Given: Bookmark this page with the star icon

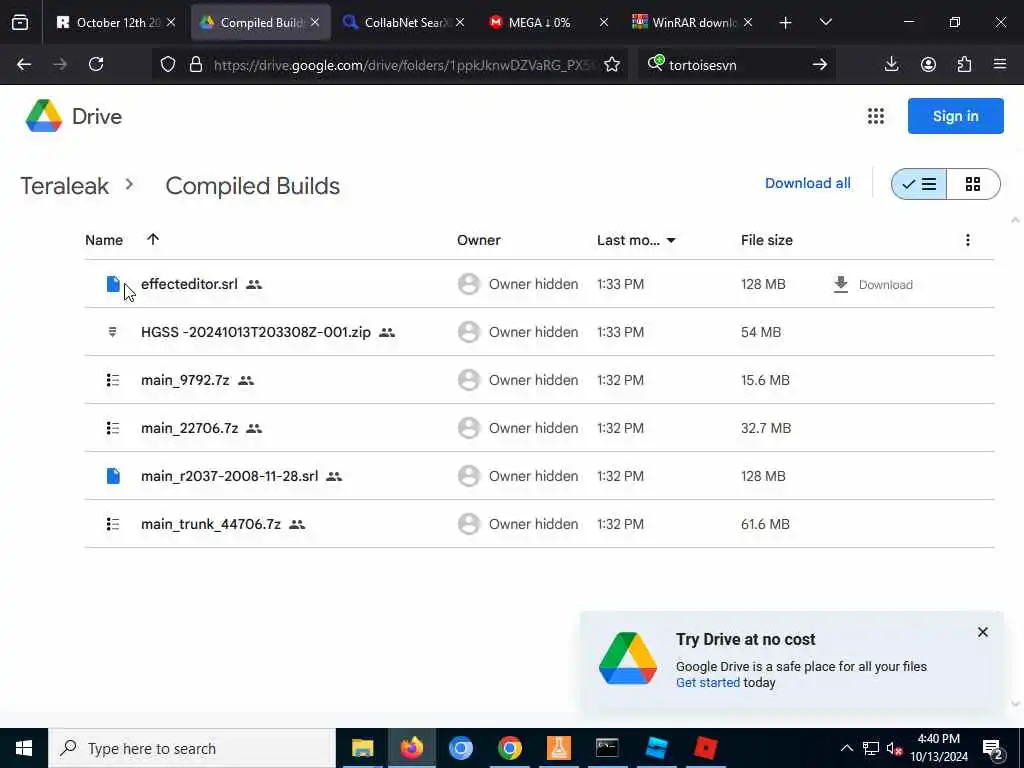Looking at the screenshot, I should pyautogui.click(x=612, y=64).
